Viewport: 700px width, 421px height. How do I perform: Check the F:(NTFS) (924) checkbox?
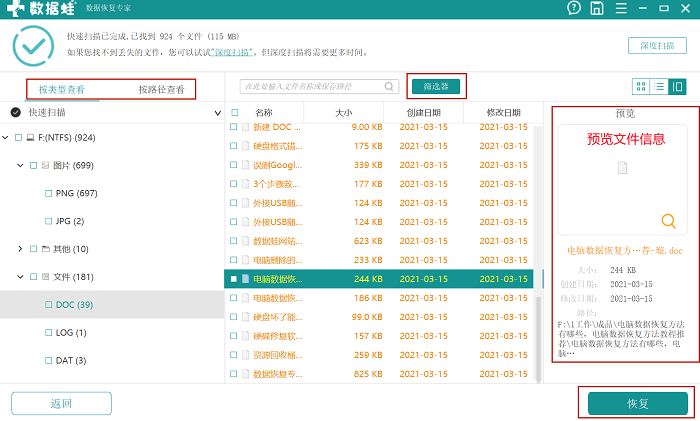click(18, 138)
